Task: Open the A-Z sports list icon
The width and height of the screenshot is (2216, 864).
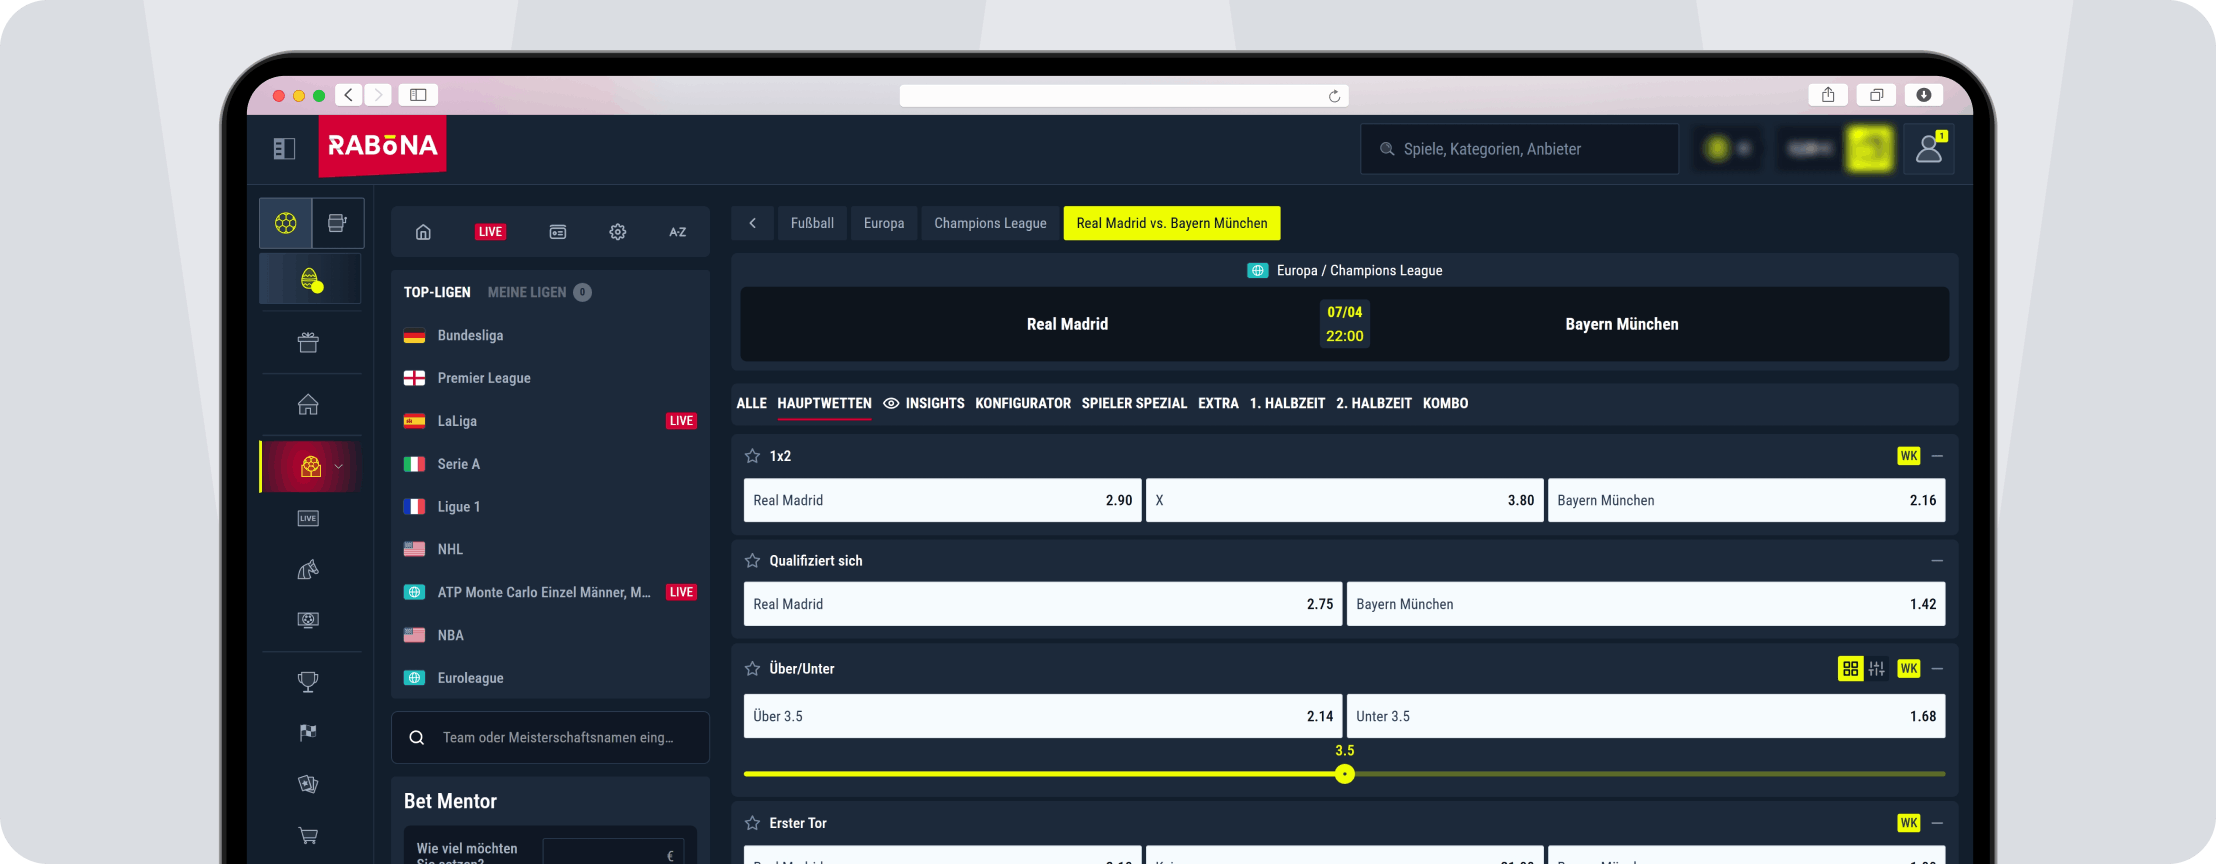Action: 678,232
